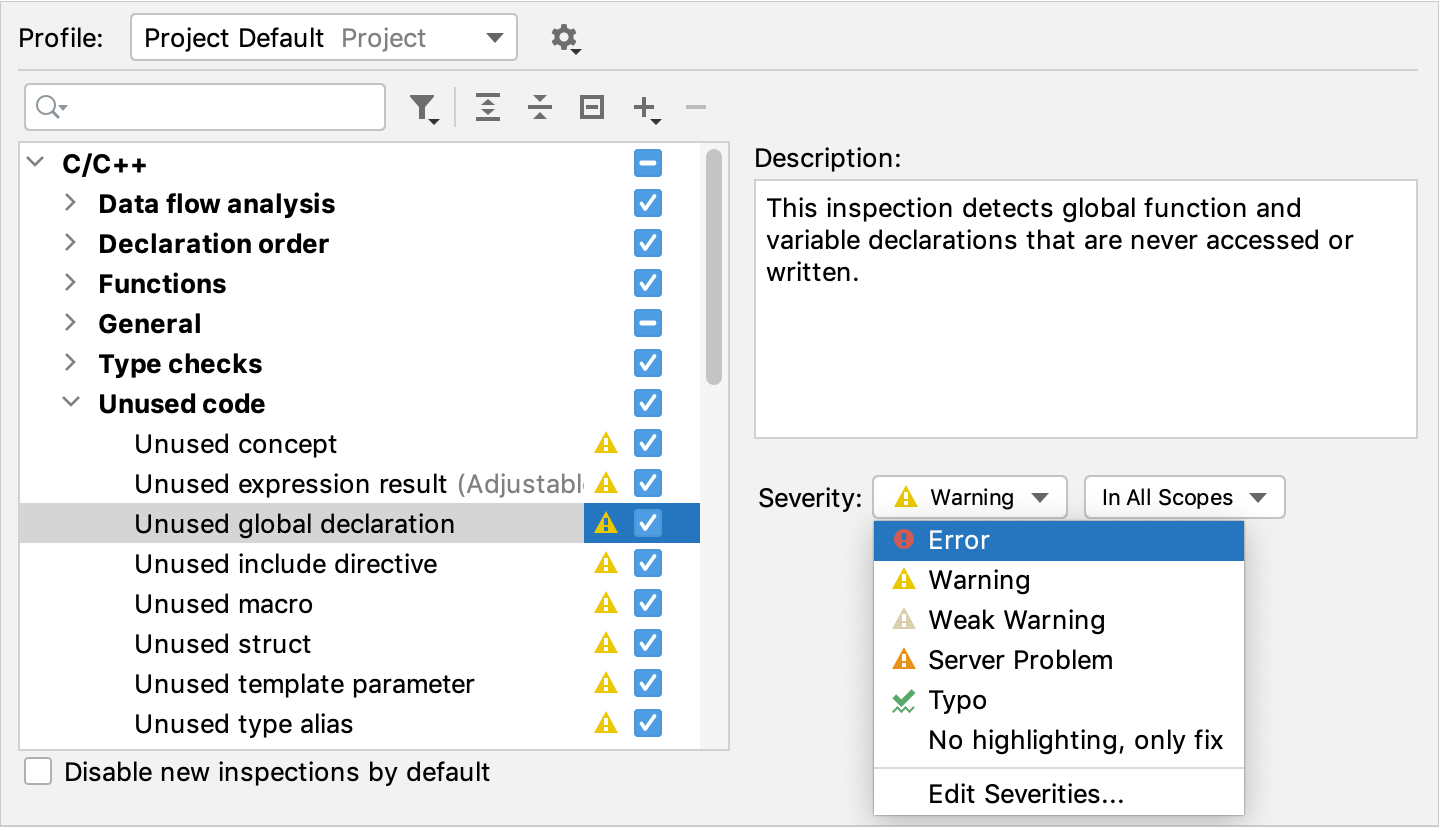Click the inspection description text area

[x=1086, y=309]
